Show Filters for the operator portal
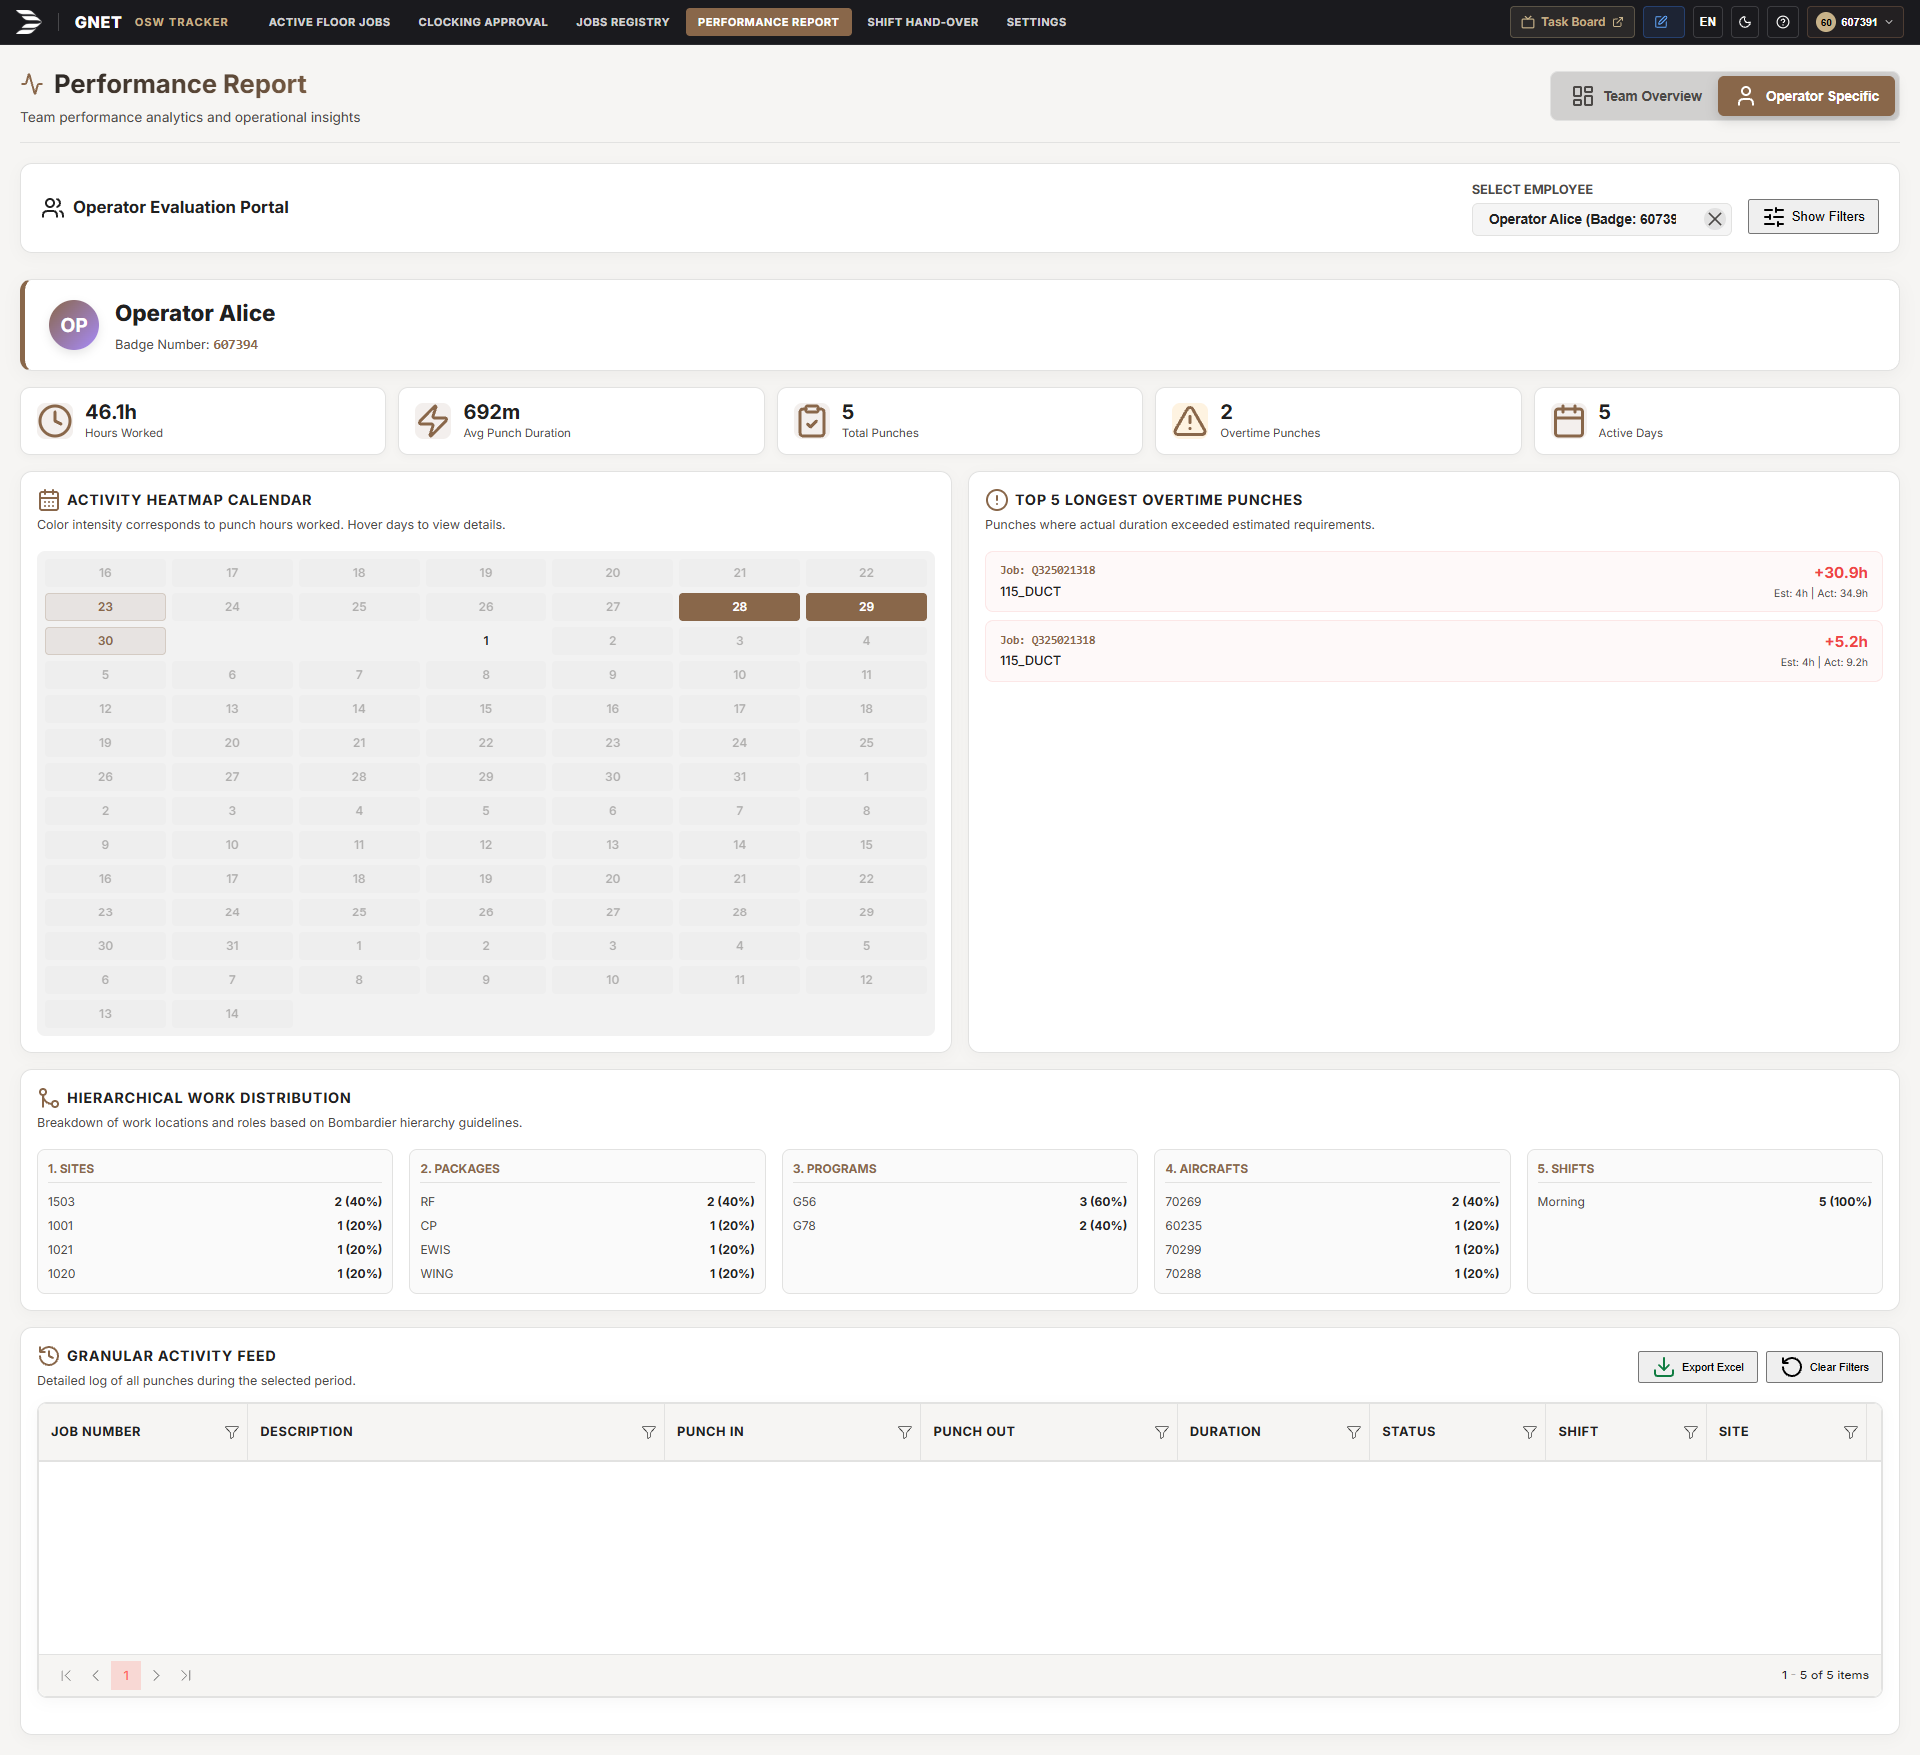This screenshot has width=1920, height=1755. pyautogui.click(x=1813, y=217)
